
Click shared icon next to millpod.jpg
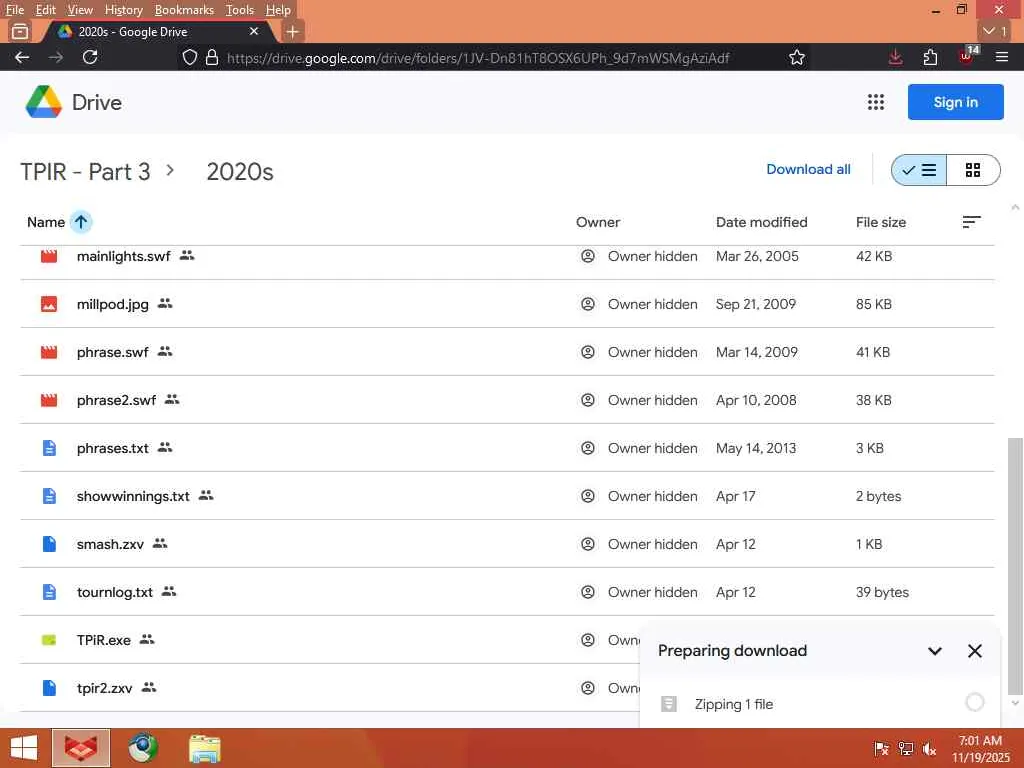click(165, 304)
